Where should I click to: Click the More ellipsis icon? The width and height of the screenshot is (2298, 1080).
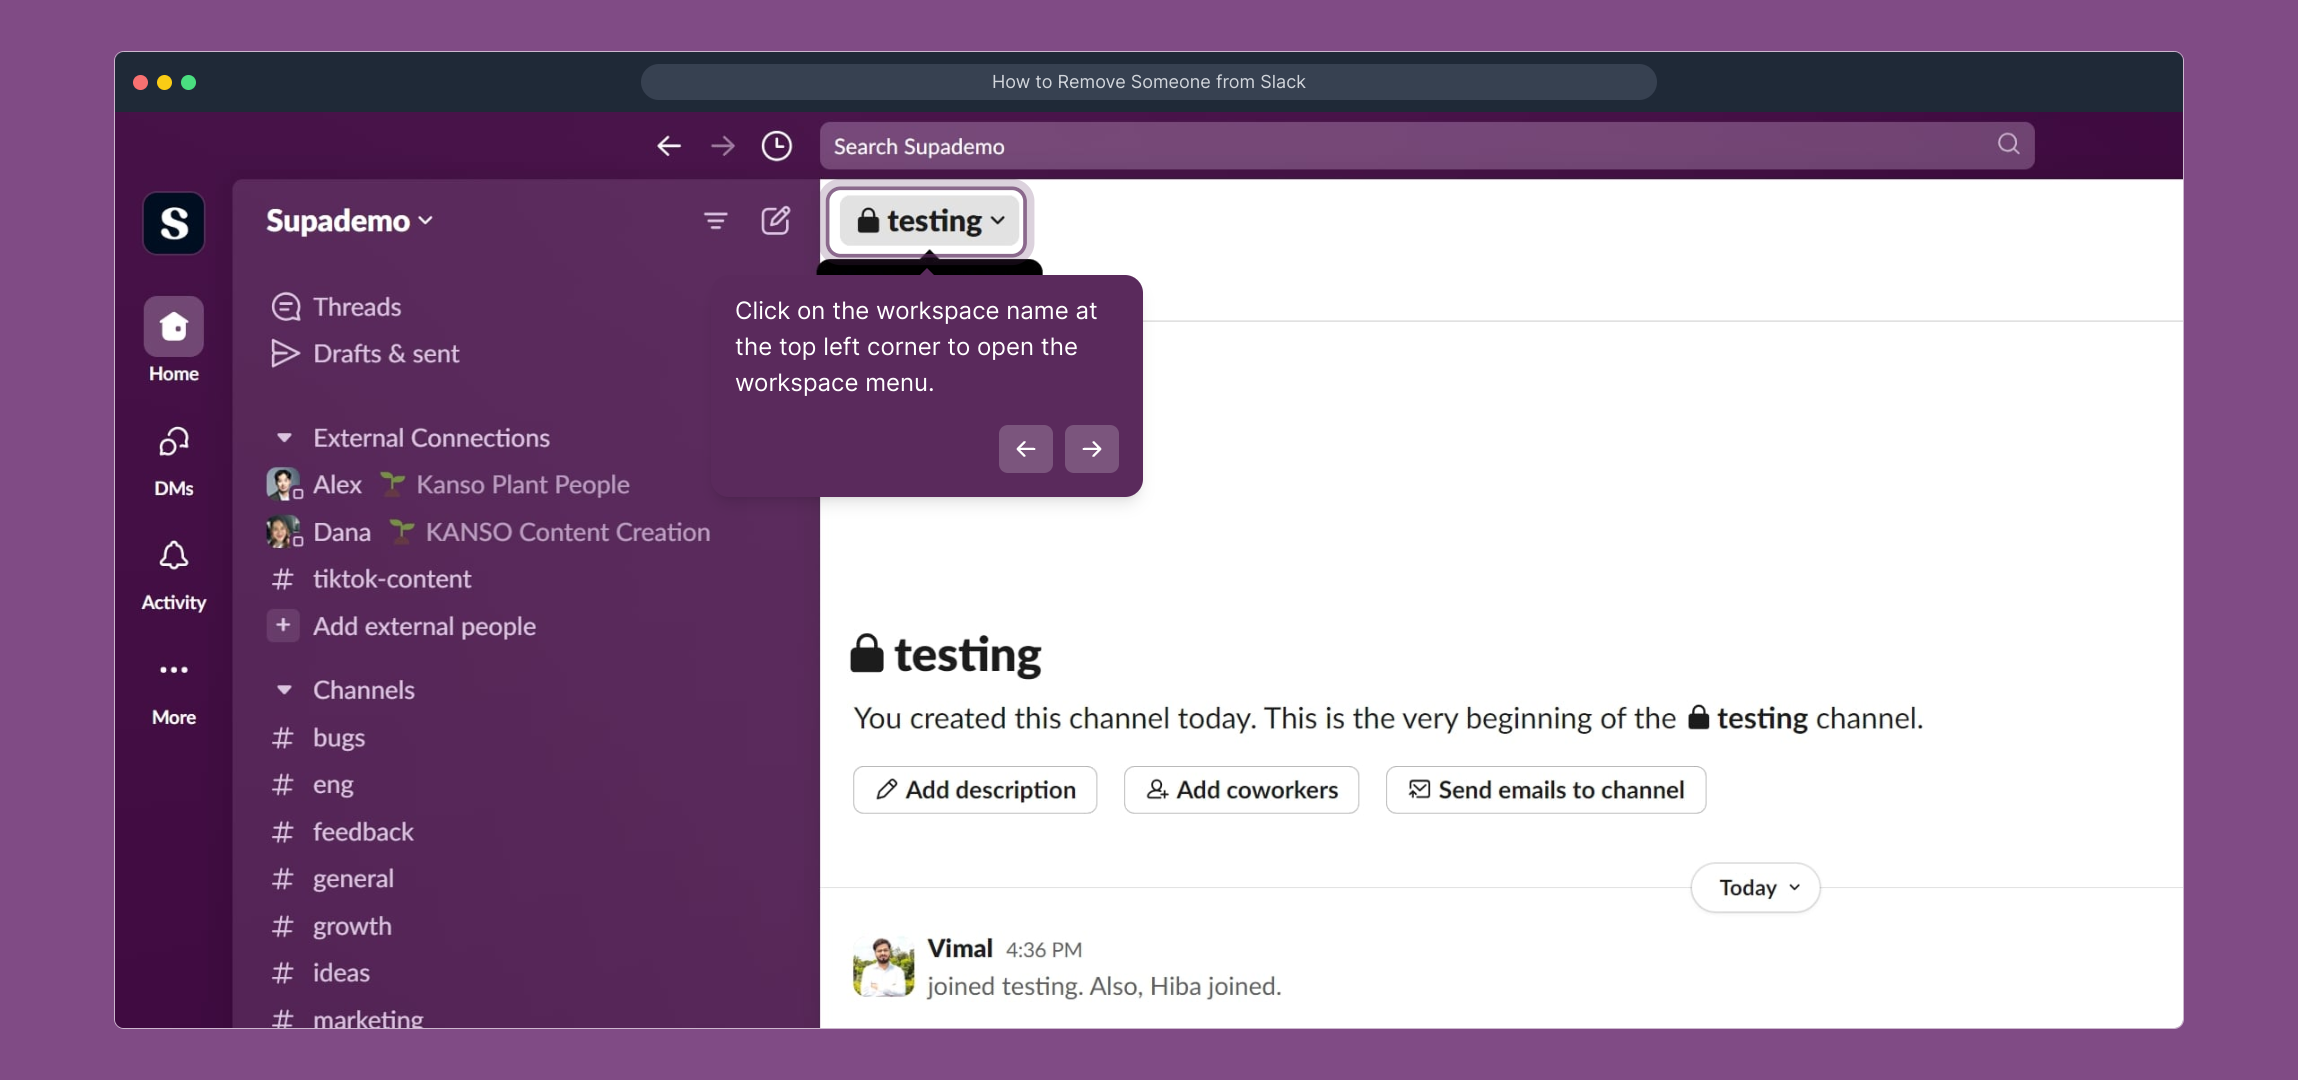tap(173, 670)
